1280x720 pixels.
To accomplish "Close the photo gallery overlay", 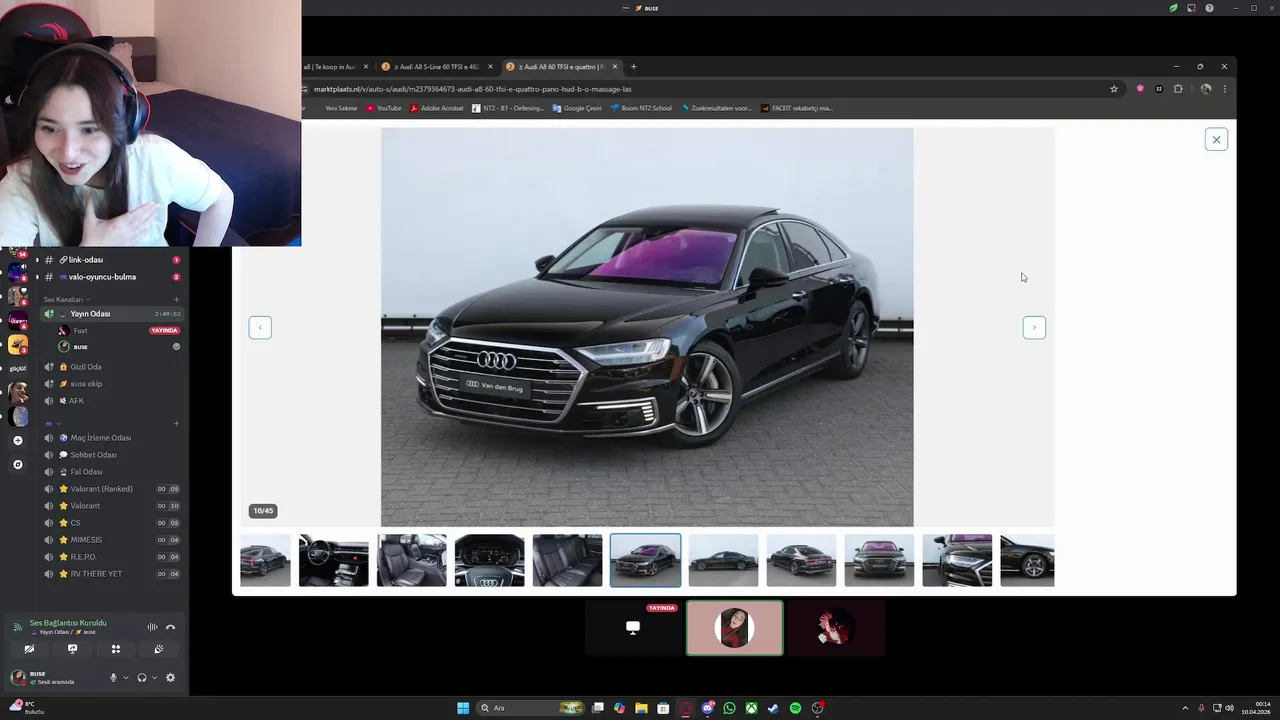I will [1216, 140].
